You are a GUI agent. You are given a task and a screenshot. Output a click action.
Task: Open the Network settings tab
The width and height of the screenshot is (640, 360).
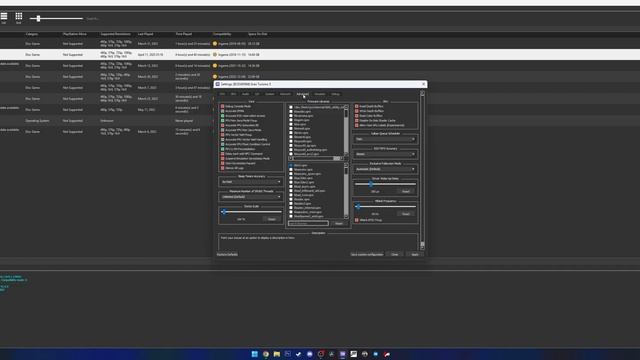coord(285,94)
